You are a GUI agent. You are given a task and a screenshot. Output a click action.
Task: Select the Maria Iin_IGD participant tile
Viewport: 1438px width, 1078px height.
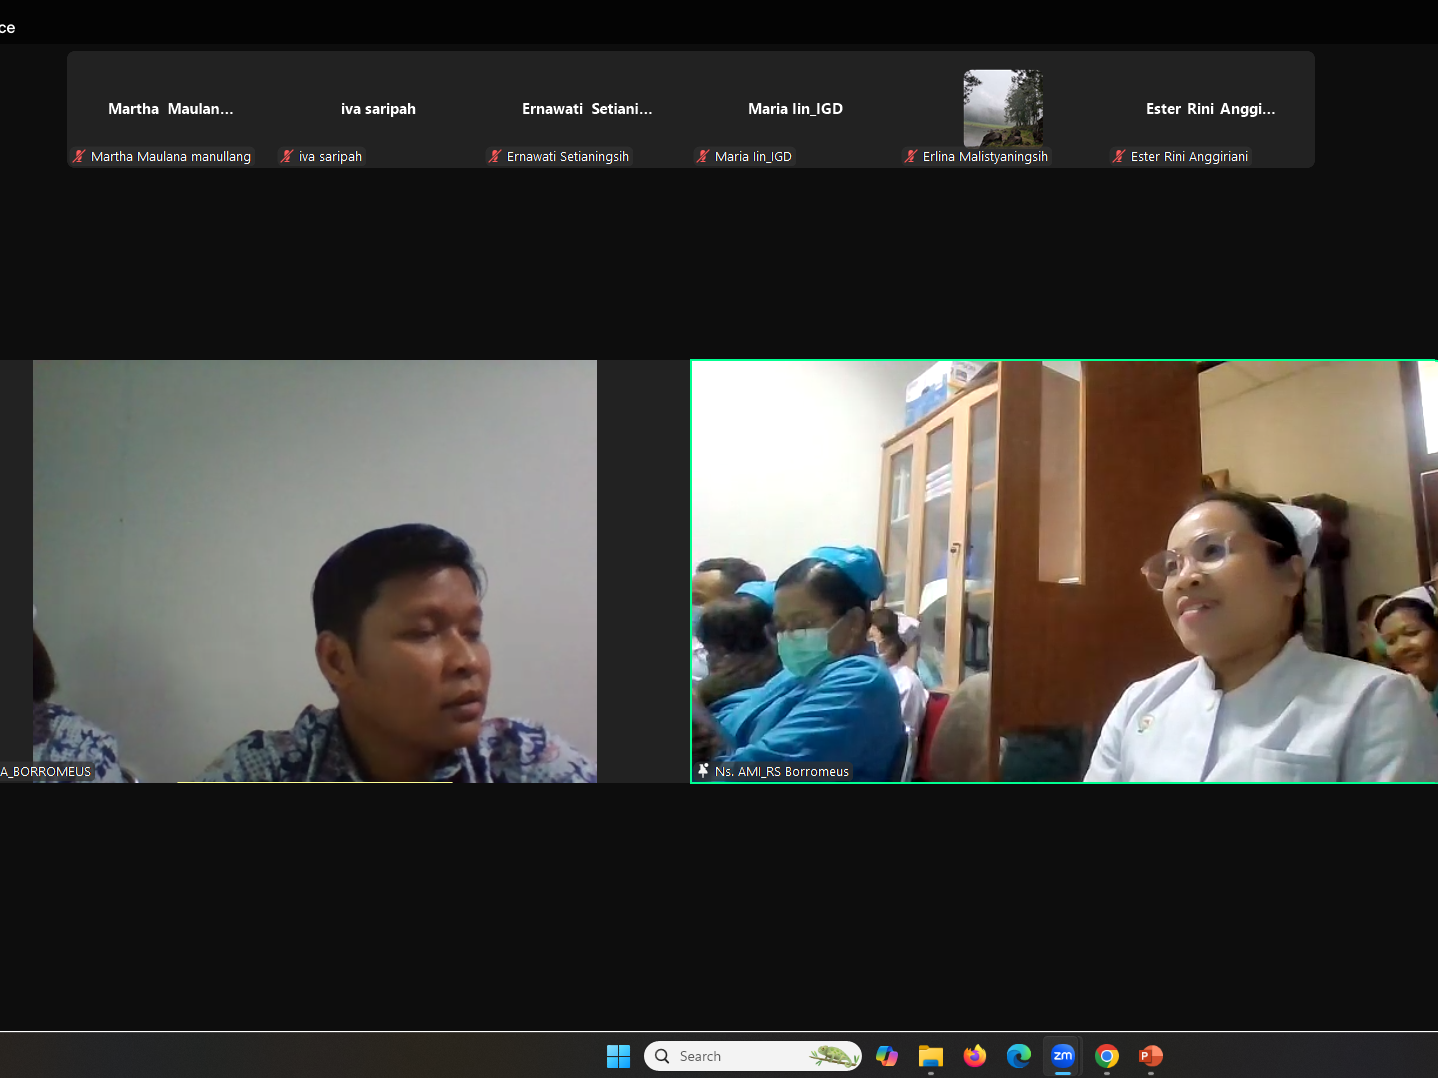(795, 109)
